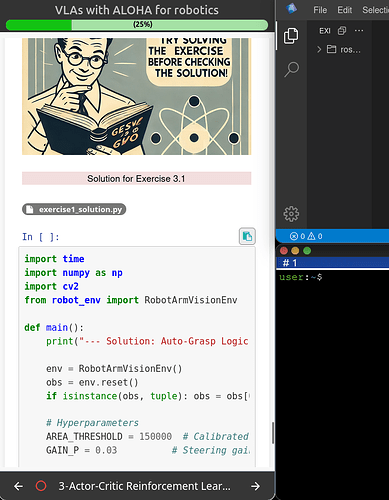
Task: Click the EXI explorer header label
Action: point(325,31)
